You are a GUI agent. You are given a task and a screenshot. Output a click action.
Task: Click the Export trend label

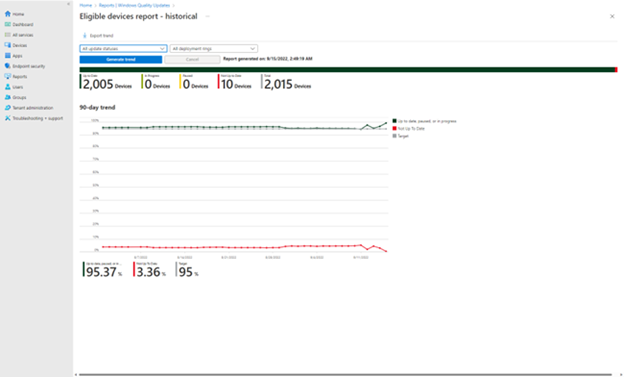point(101,35)
